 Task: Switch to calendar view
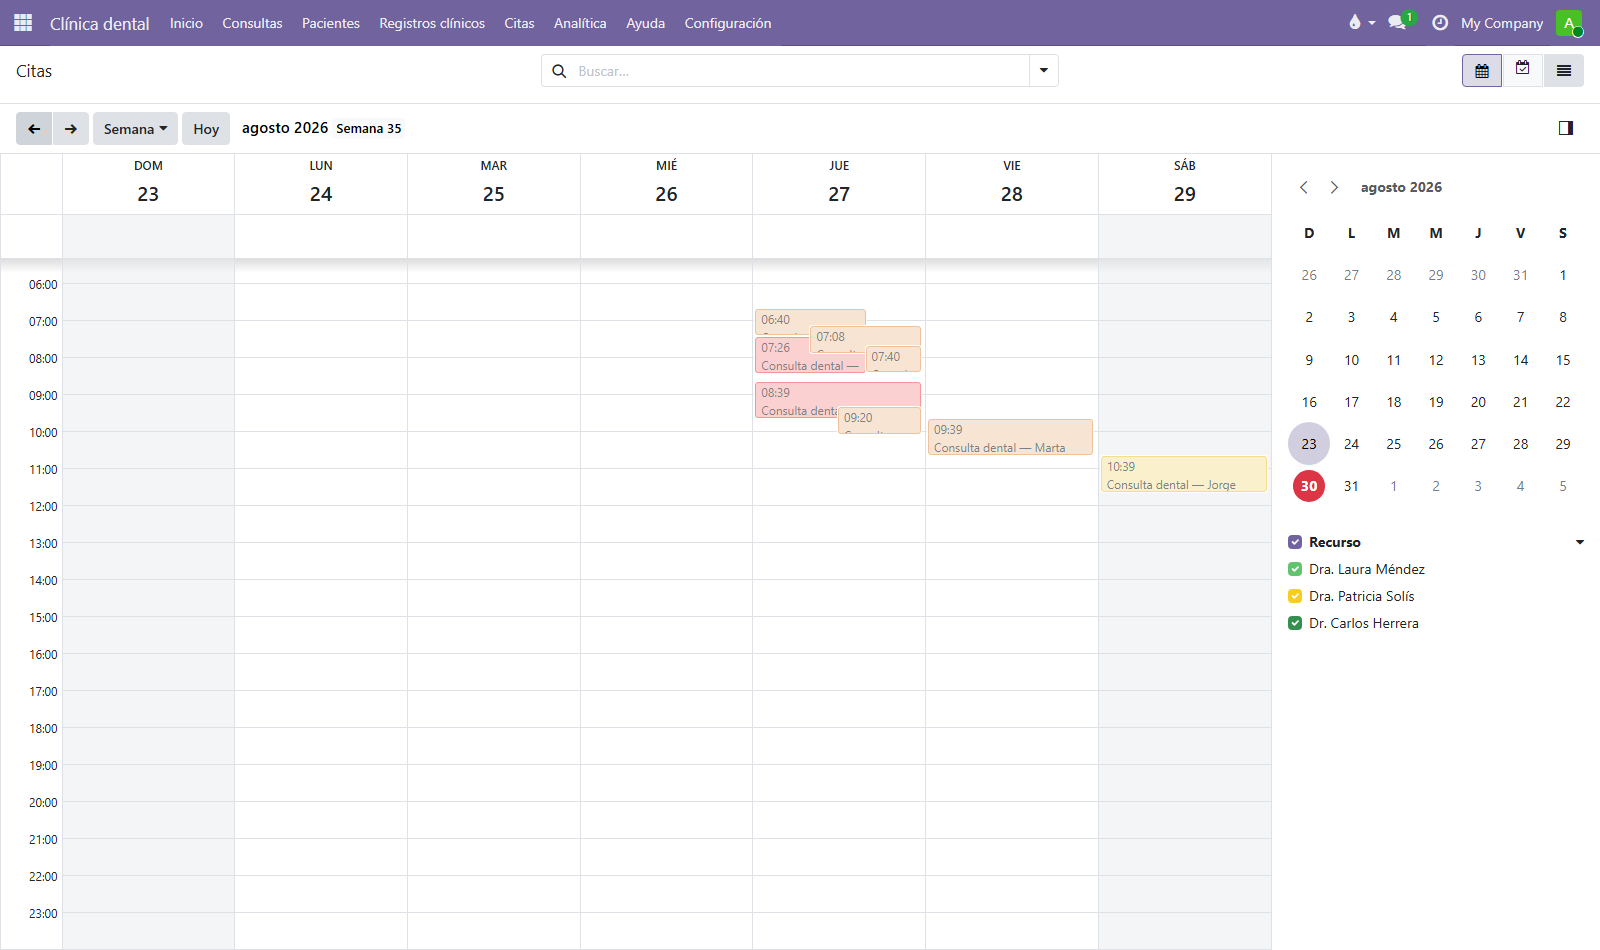click(1482, 71)
